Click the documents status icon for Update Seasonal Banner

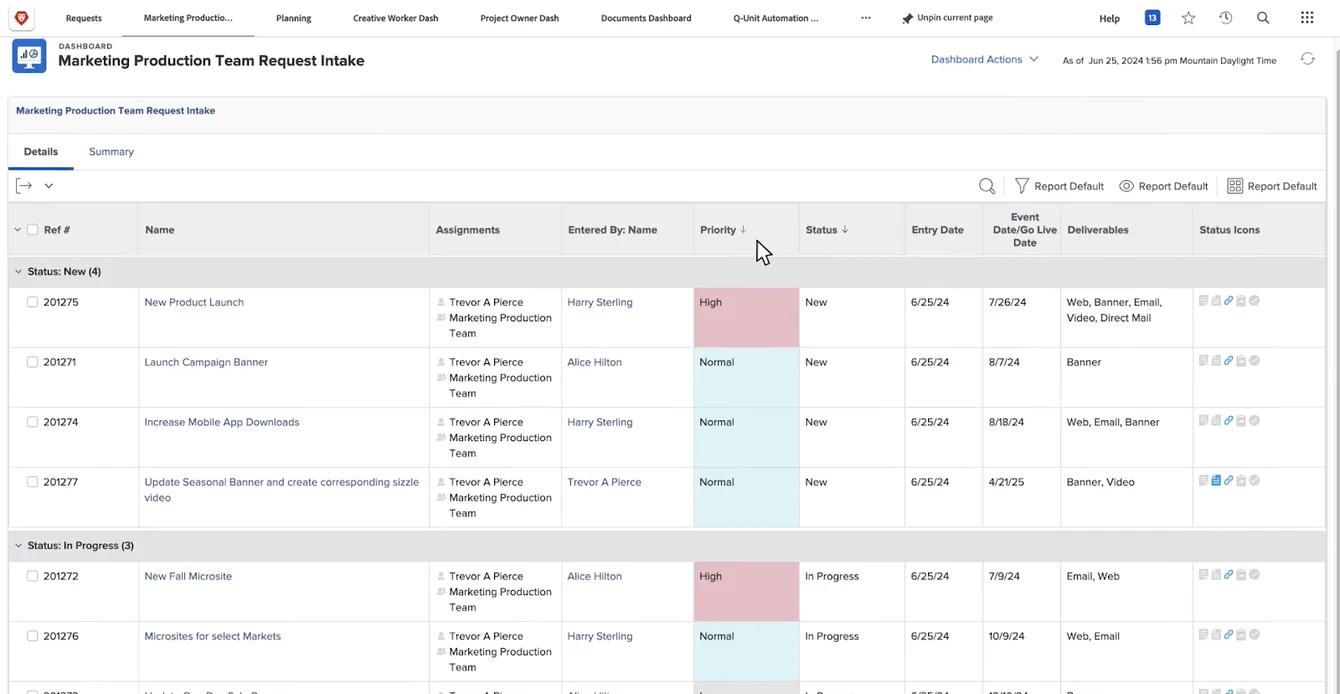point(1216,481)
